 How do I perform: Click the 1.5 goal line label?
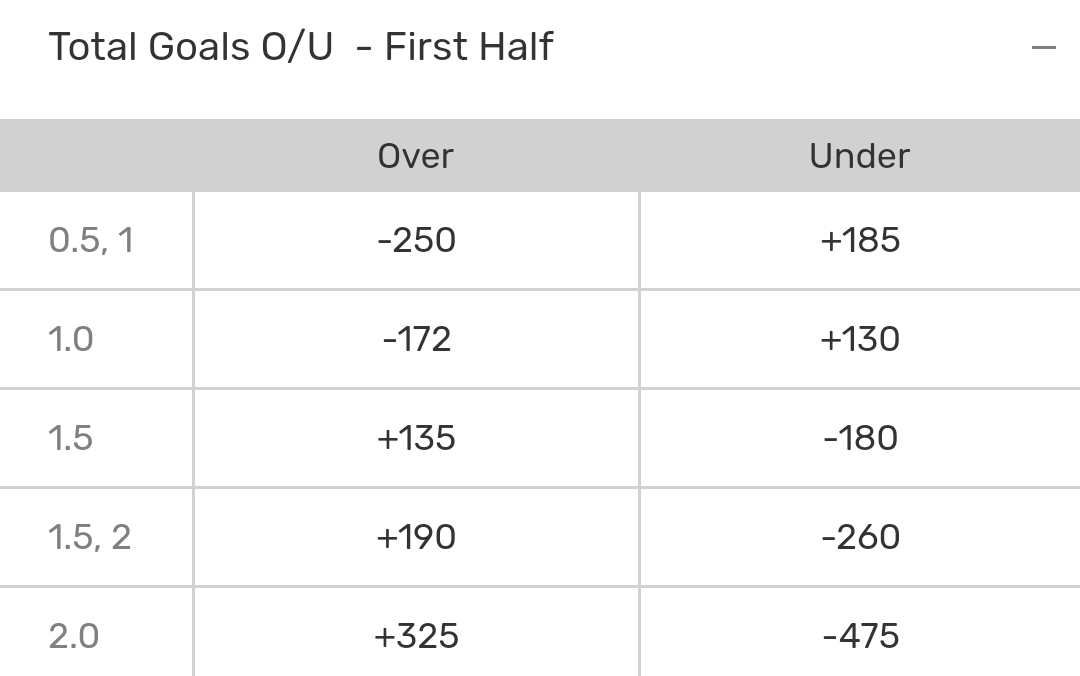pos(71,438)
